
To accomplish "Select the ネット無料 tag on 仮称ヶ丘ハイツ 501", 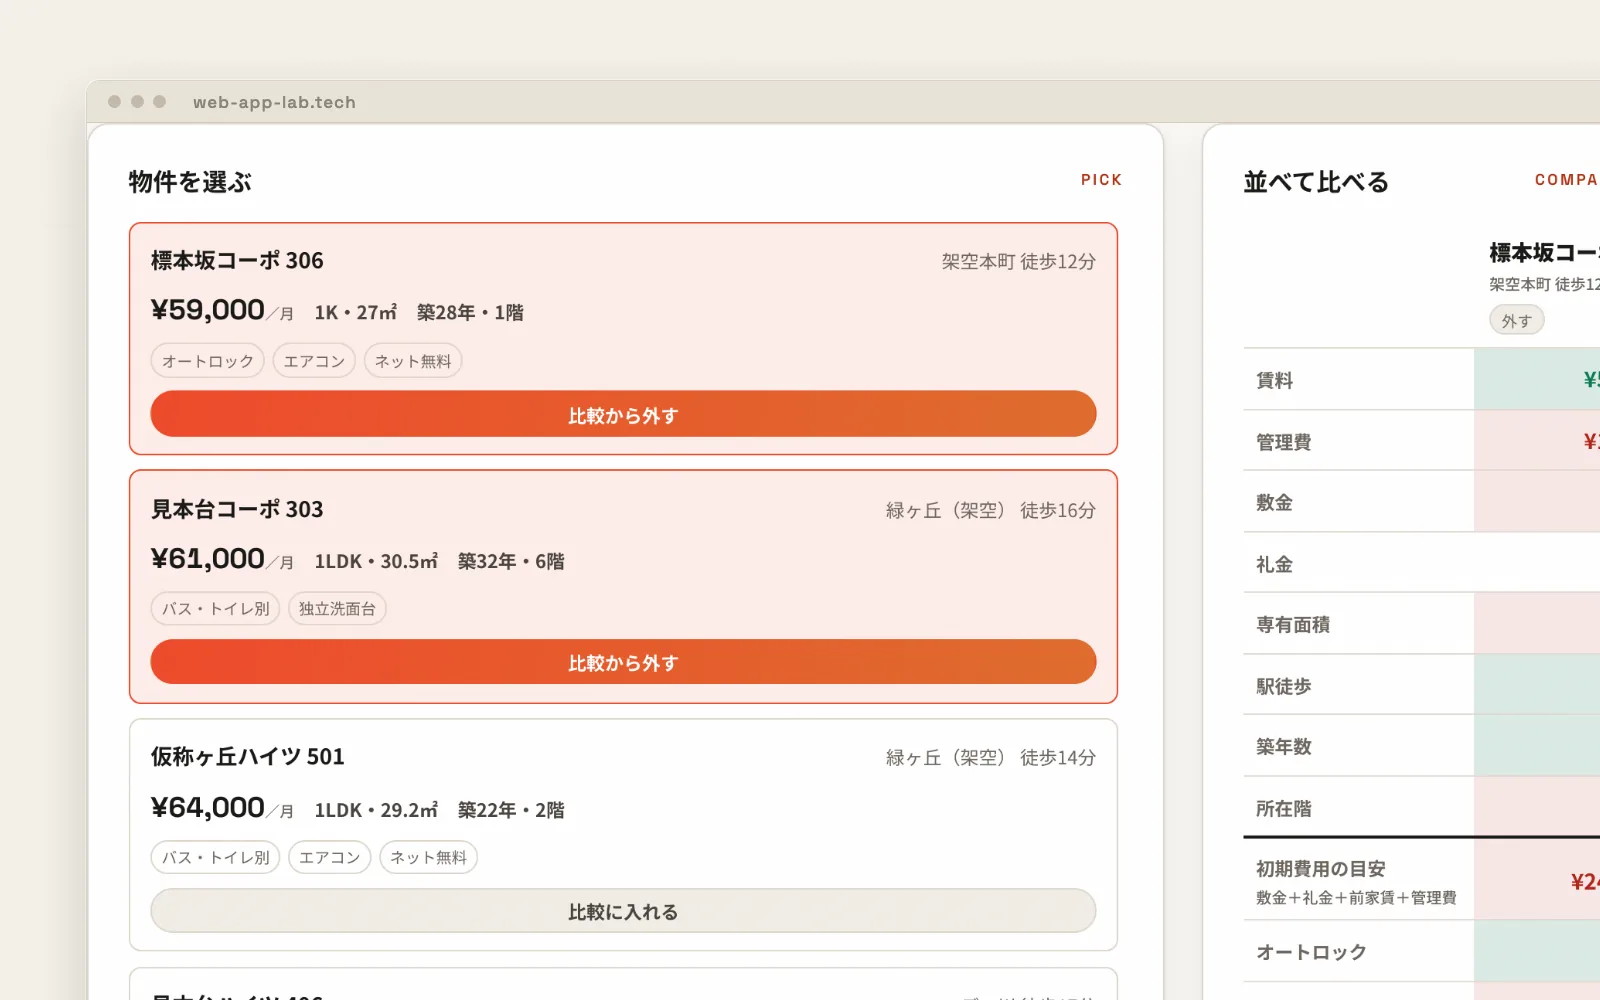I will pos(428,857).
